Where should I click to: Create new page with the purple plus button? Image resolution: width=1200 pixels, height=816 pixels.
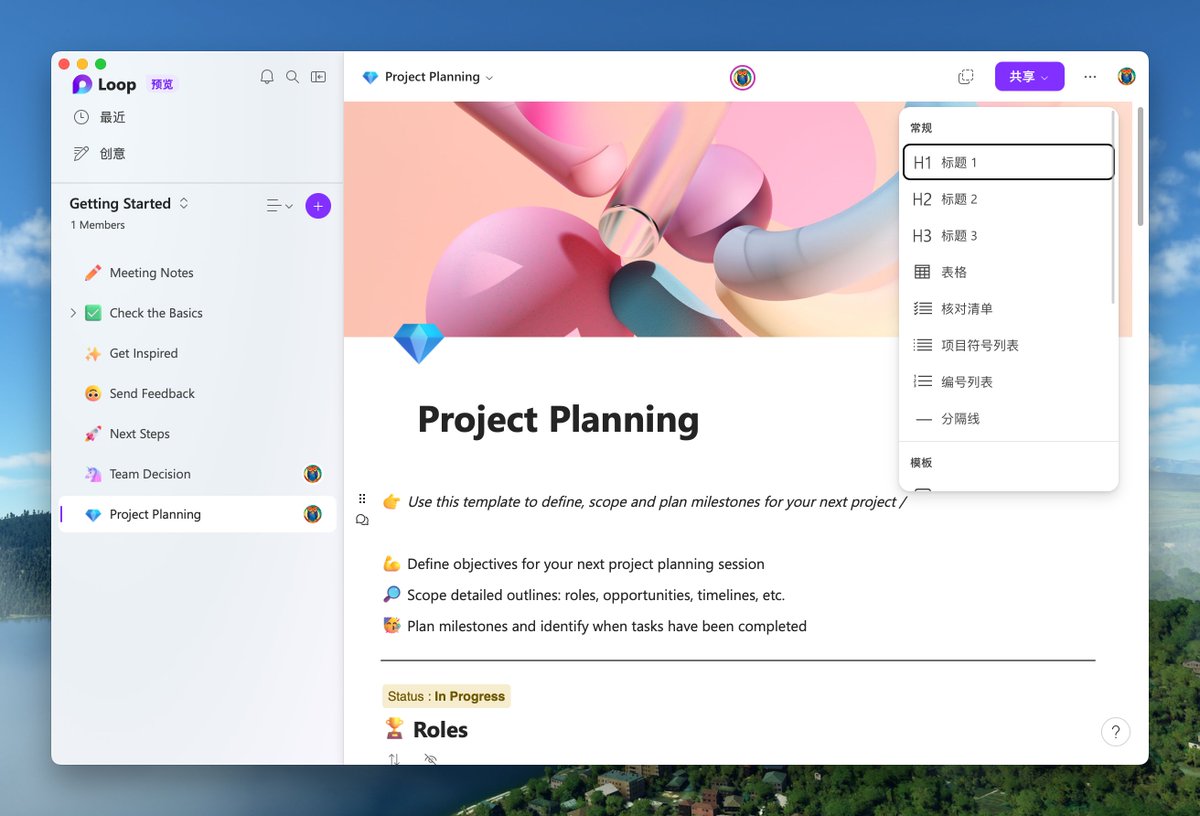click(x=318, y=205)
